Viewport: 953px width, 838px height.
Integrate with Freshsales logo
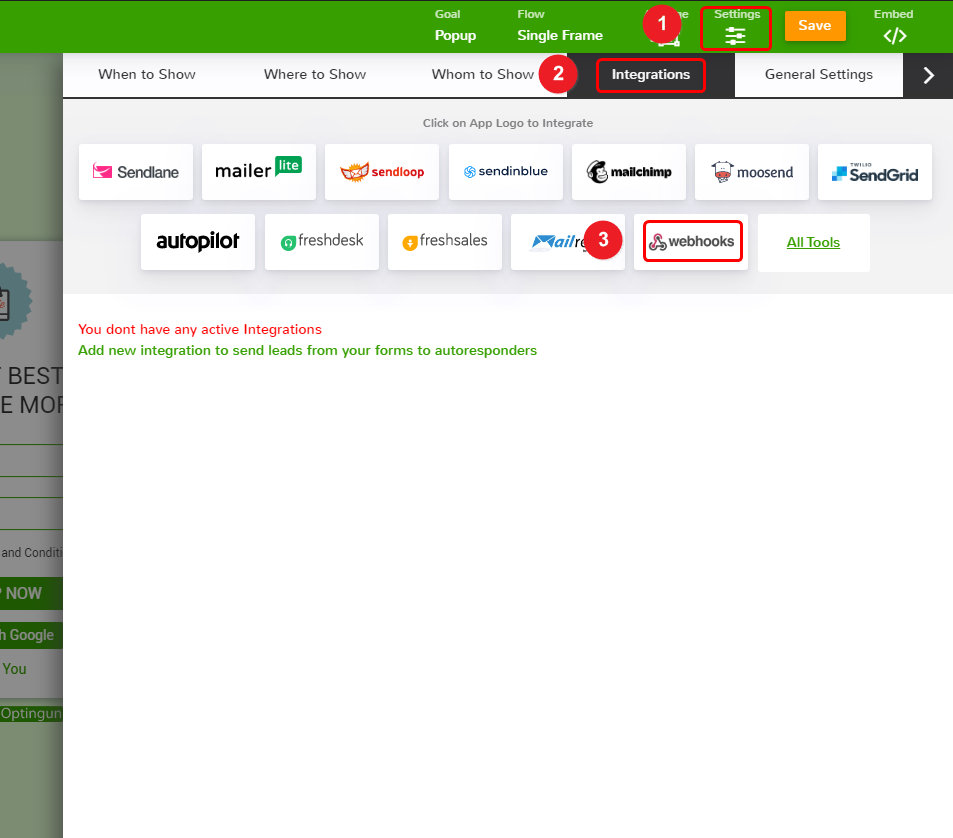coord(445,242)
